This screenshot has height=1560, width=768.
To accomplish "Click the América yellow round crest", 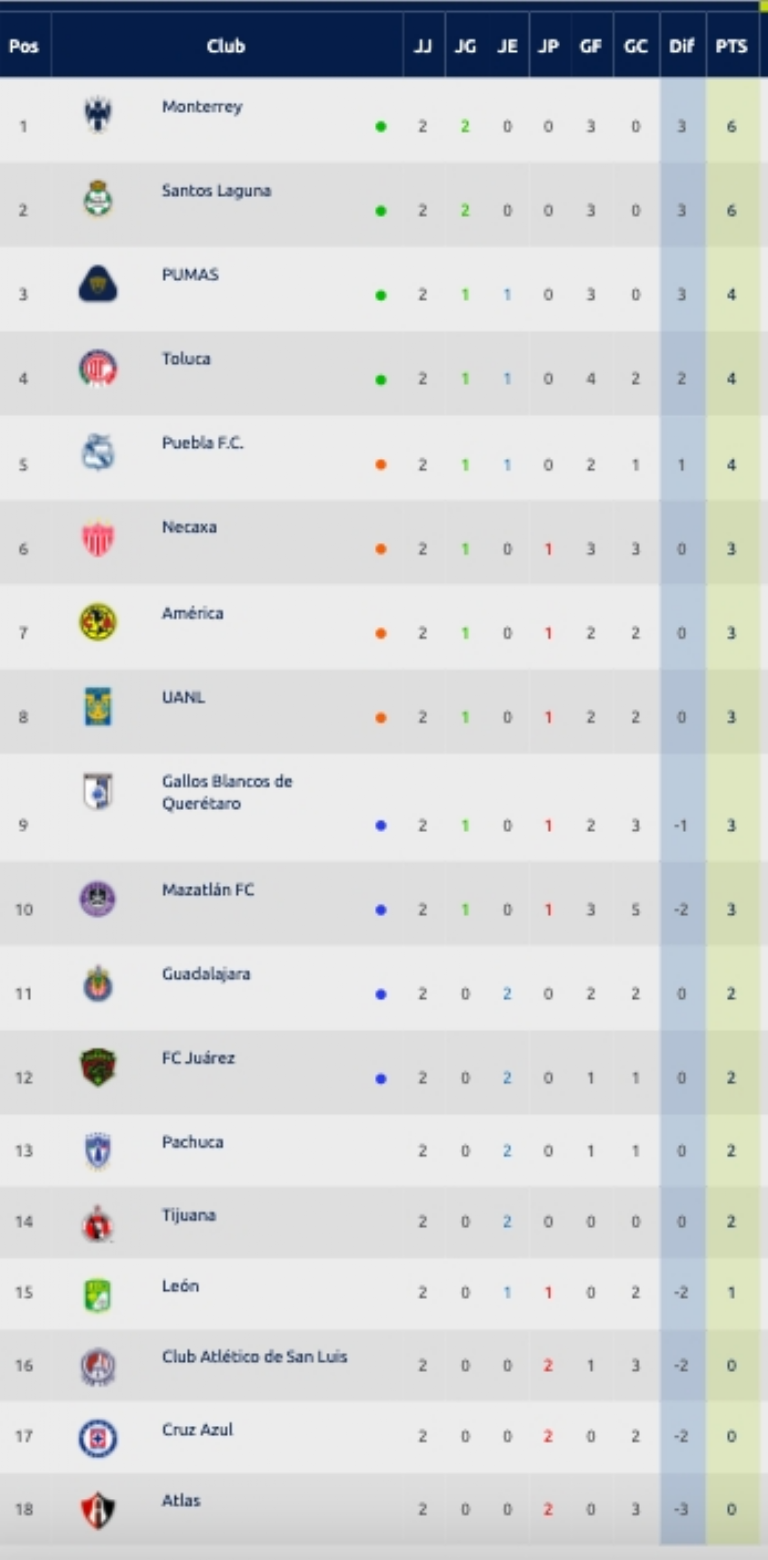I will point(98,622).
